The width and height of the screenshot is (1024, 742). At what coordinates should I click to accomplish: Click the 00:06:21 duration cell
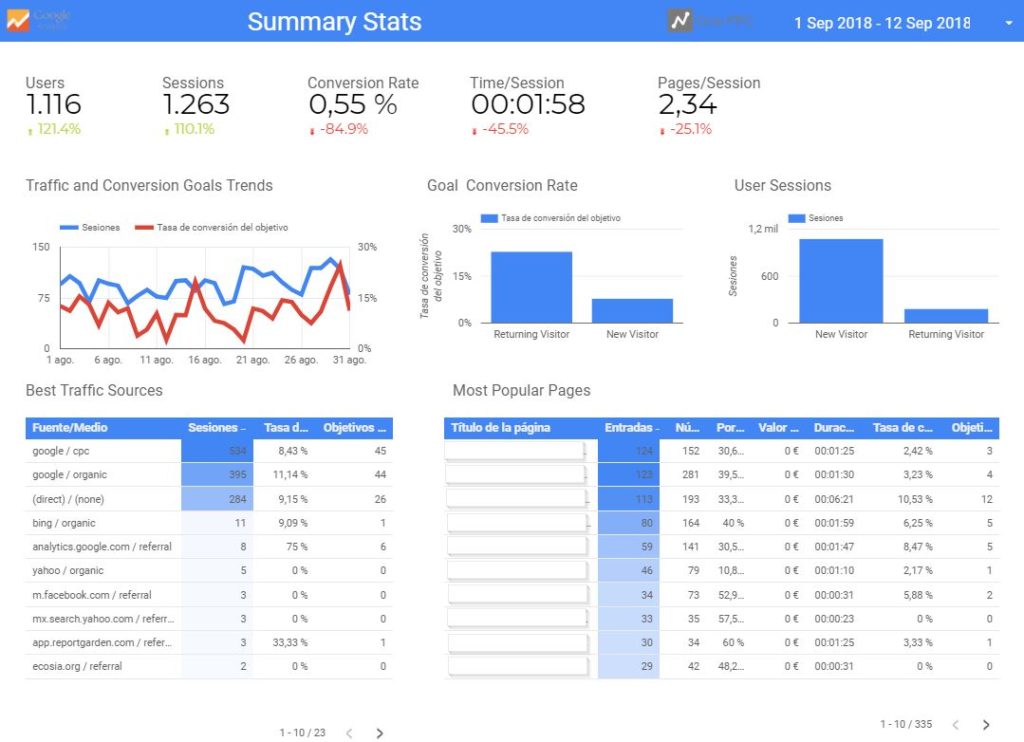pos(834,499)
